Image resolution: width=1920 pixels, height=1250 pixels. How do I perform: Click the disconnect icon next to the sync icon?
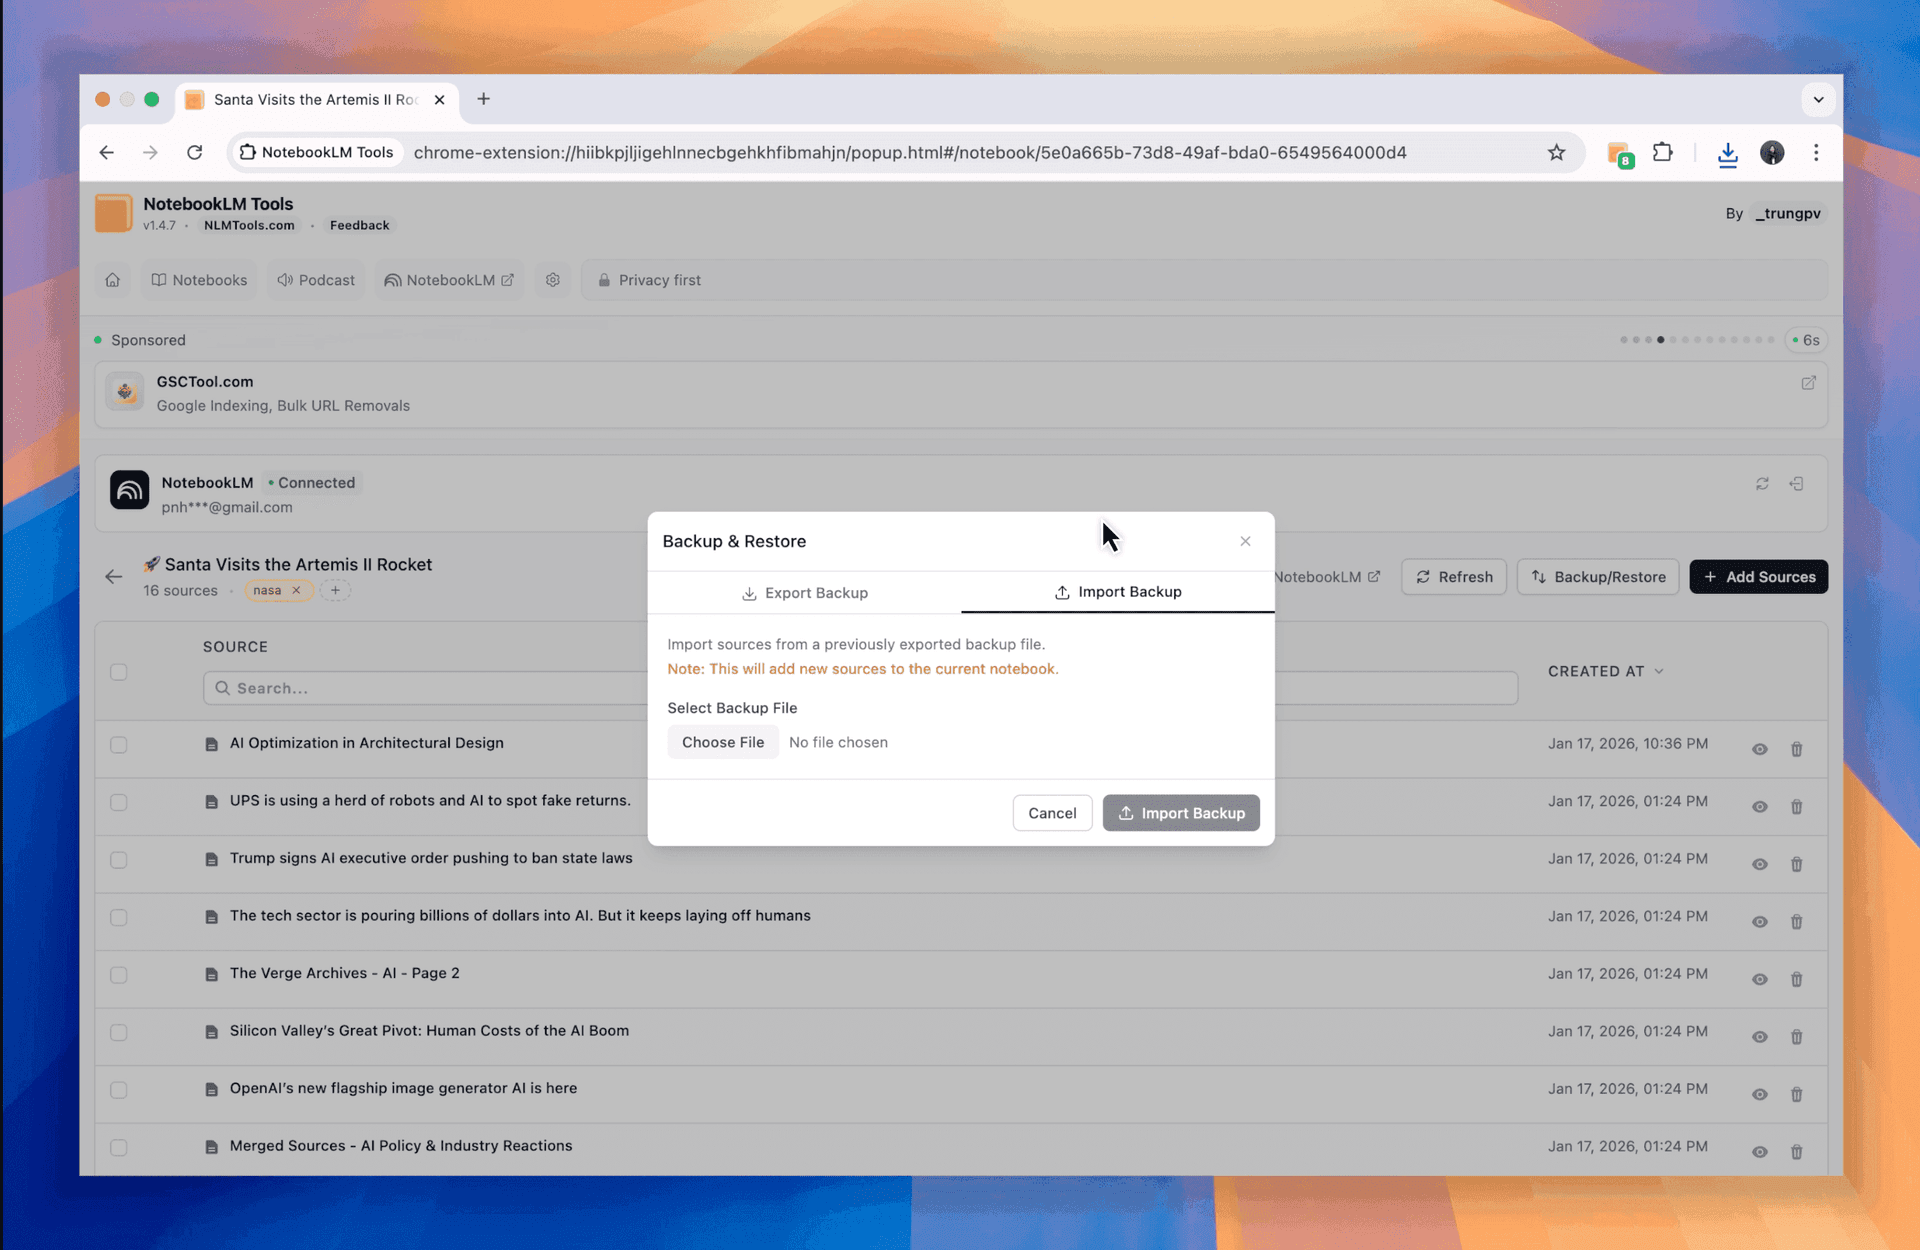pyautogui.click(x=1797, y=484)
